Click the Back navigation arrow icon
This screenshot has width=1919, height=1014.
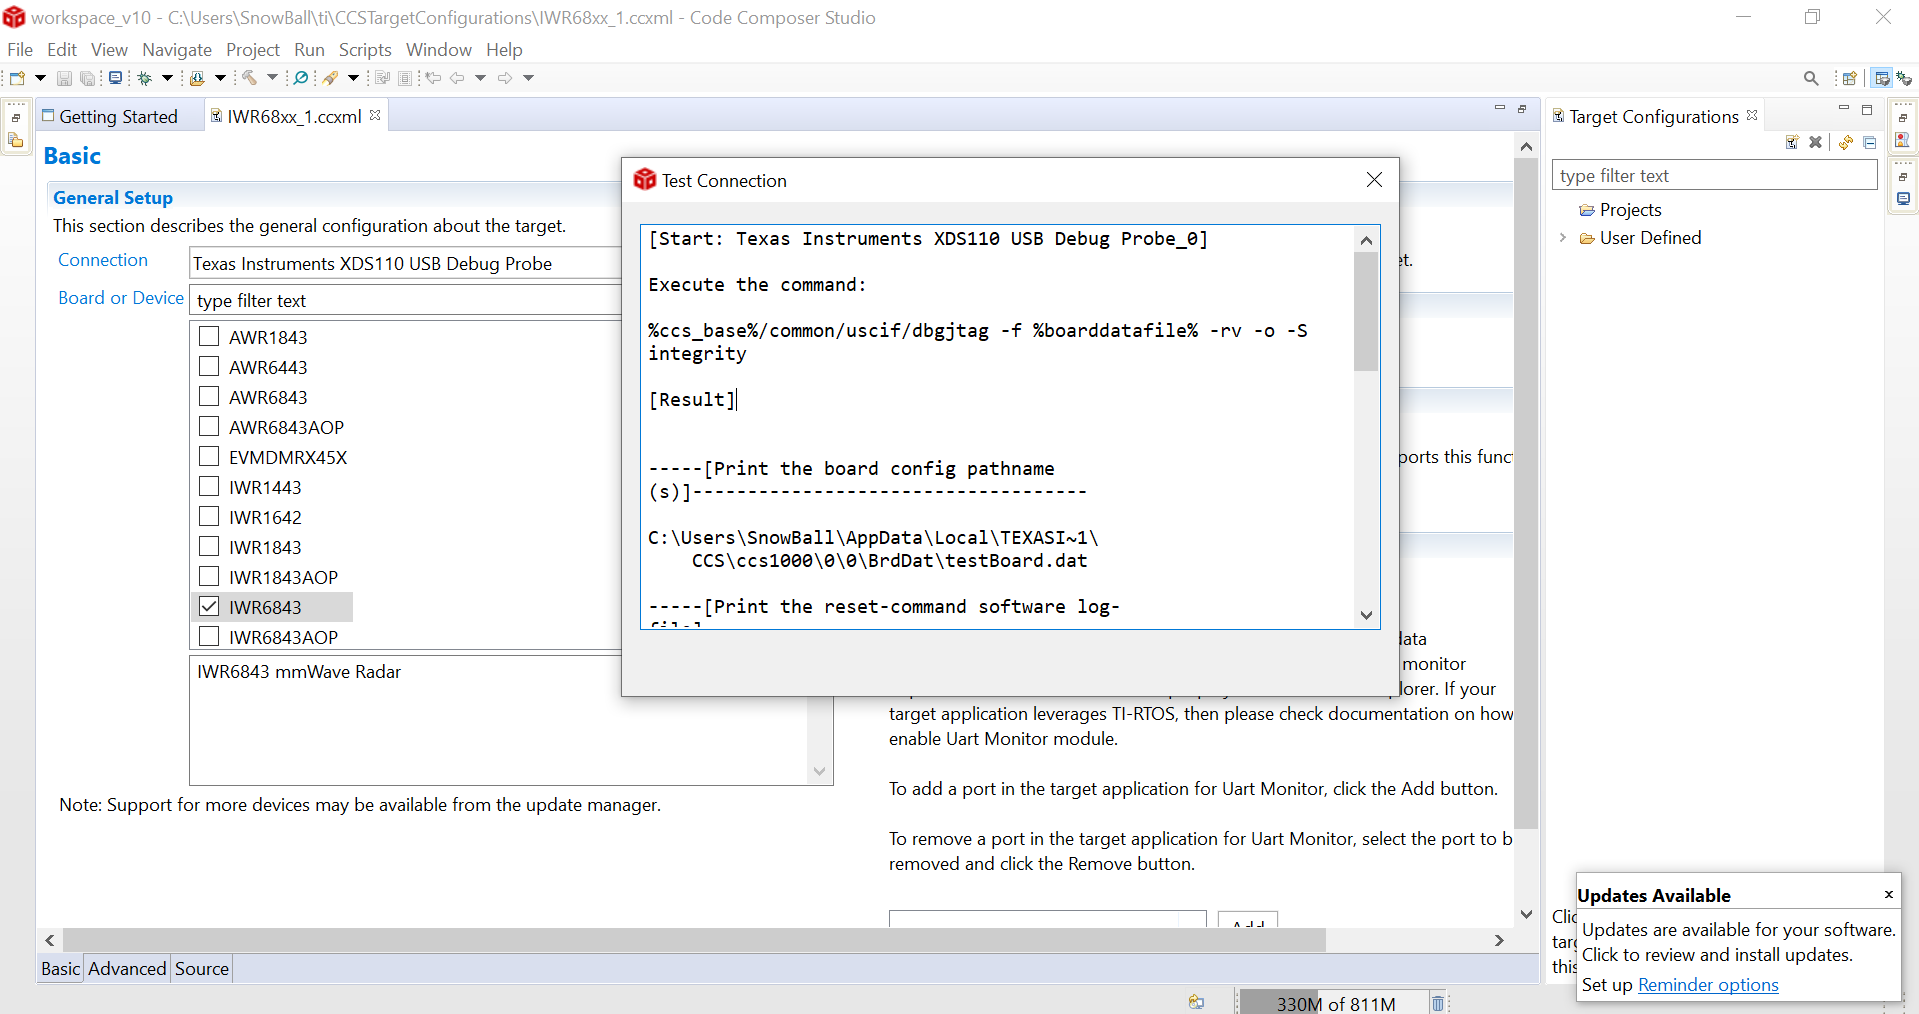pos(458,78)
